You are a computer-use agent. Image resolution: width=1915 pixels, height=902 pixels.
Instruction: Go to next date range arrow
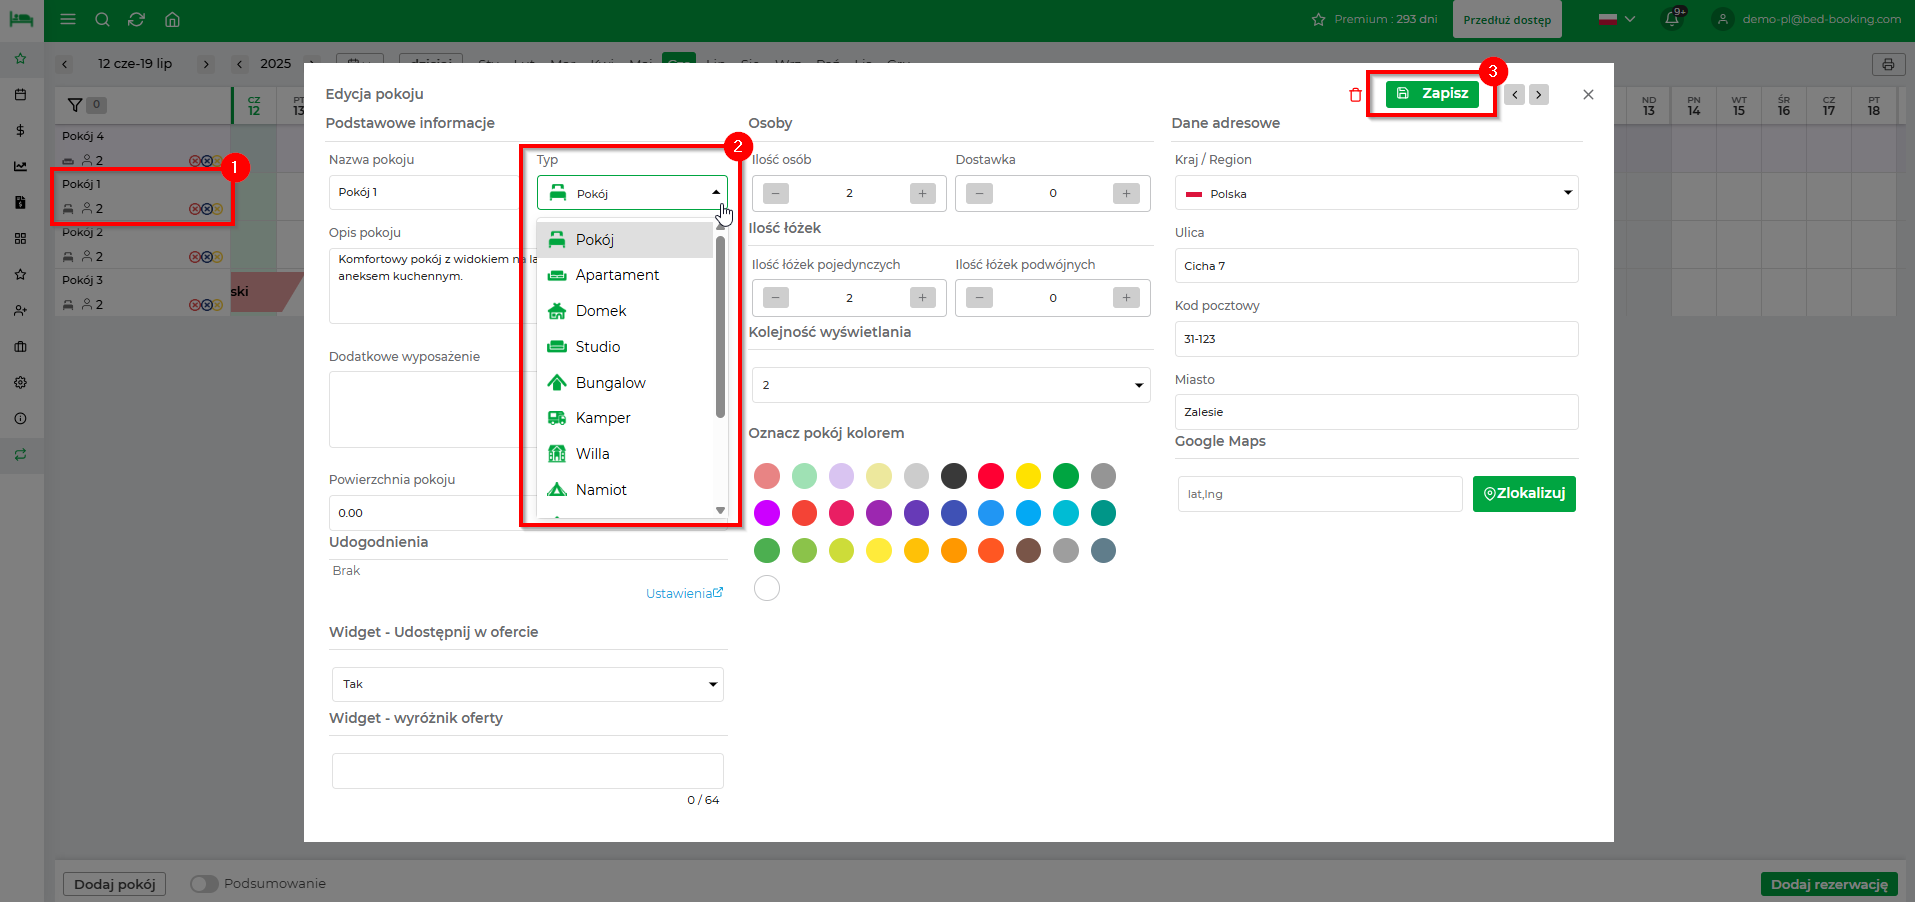point(206,64)
